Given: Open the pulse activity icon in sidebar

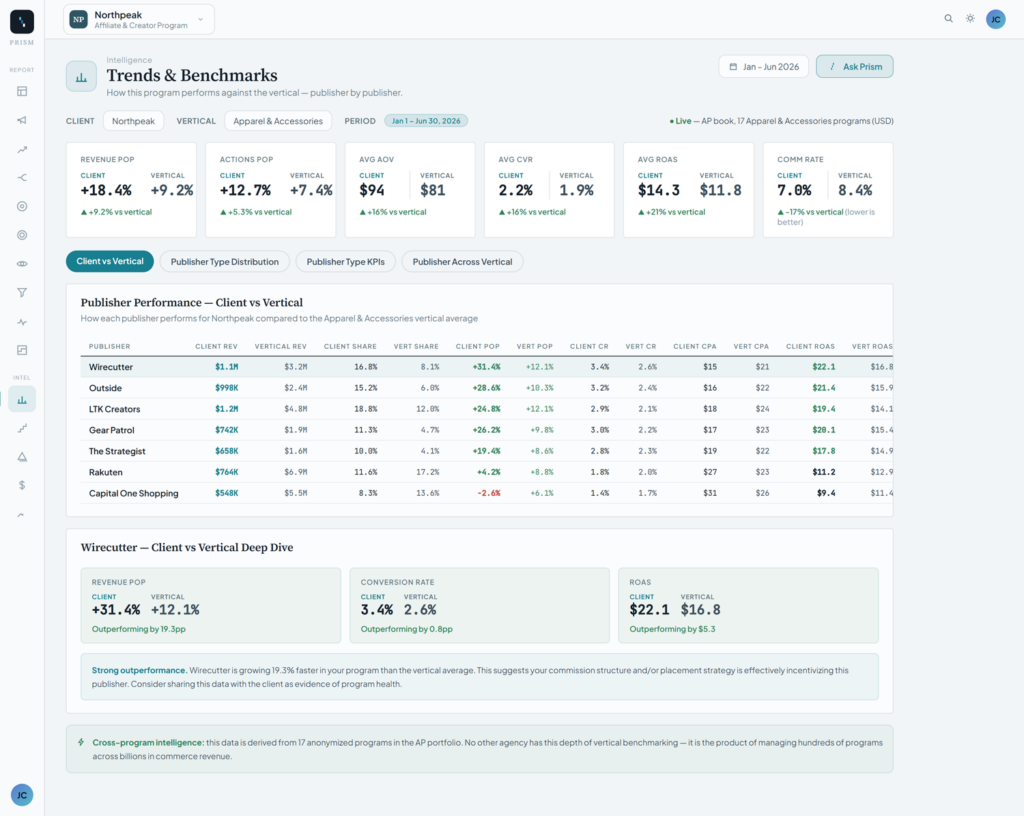Looking at the screenshot, I should [x=22, y=322].
